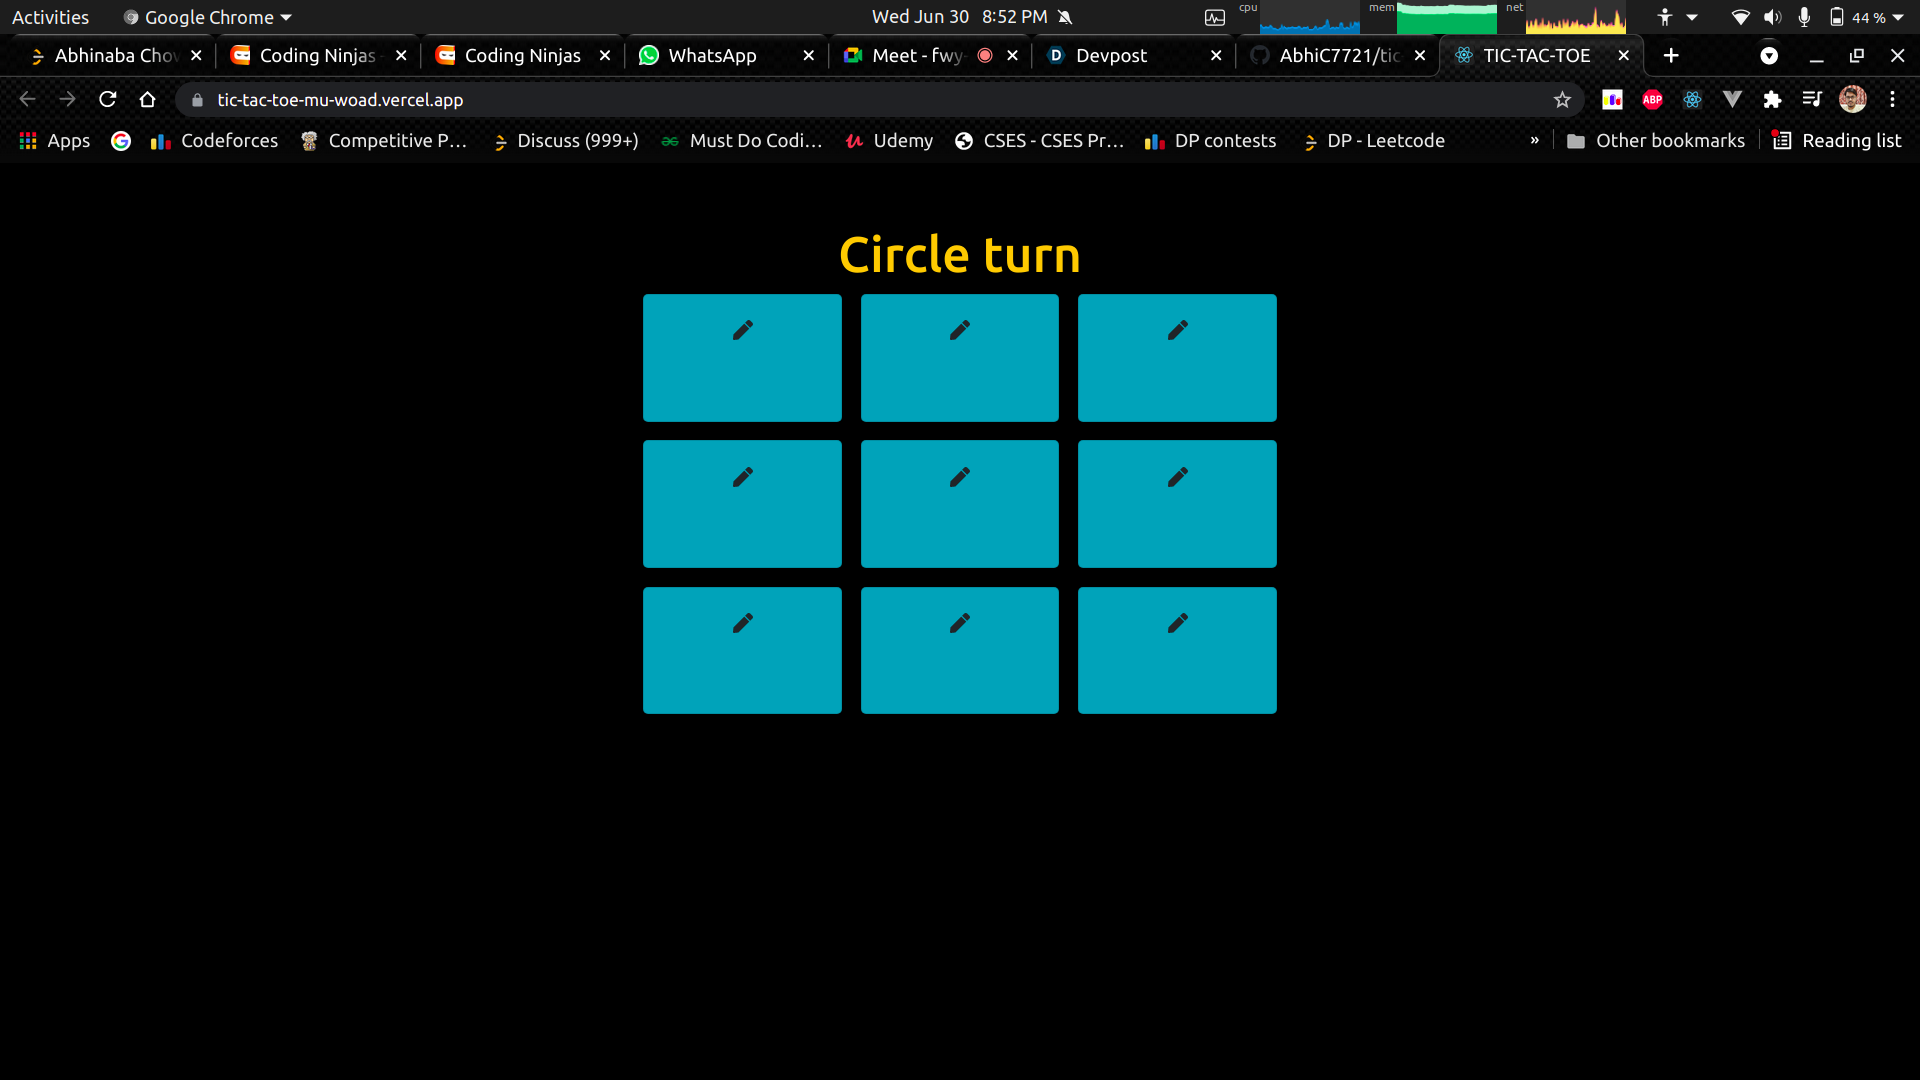Toggle the system volume icon
Image resolution: width=1920 pixels, height=1080 pixels.
click(1772, 16)
